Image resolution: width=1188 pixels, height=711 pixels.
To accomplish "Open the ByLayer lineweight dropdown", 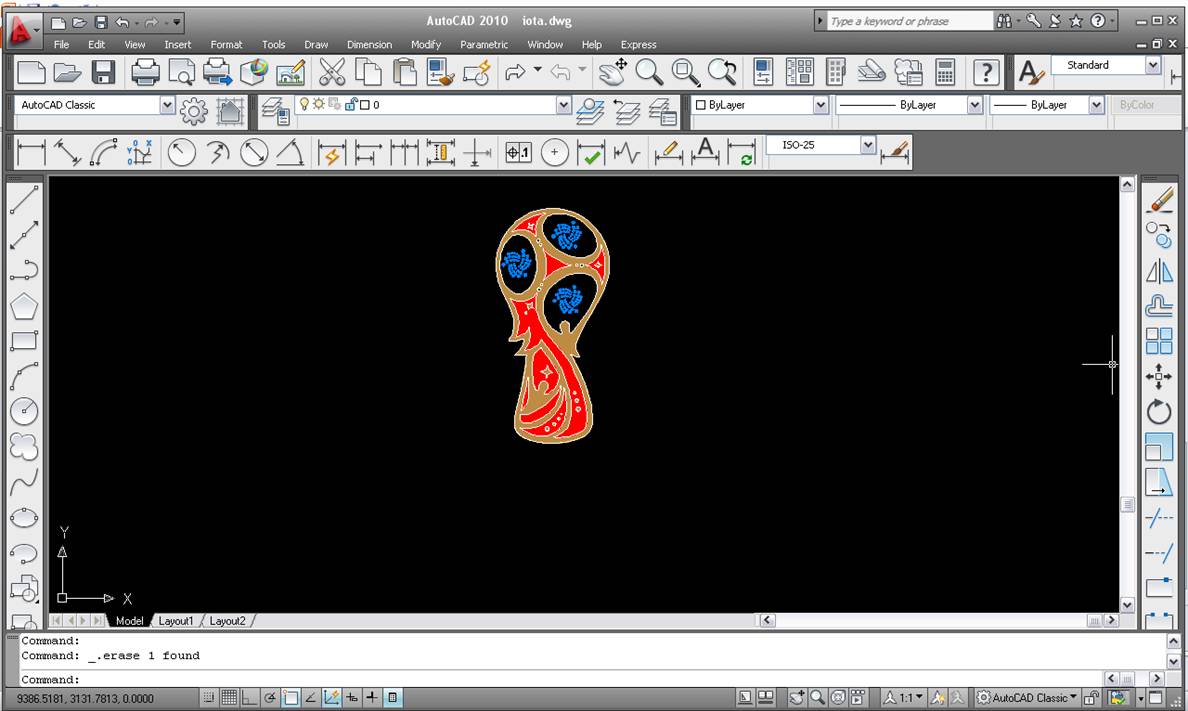I will coord(1096,105).
